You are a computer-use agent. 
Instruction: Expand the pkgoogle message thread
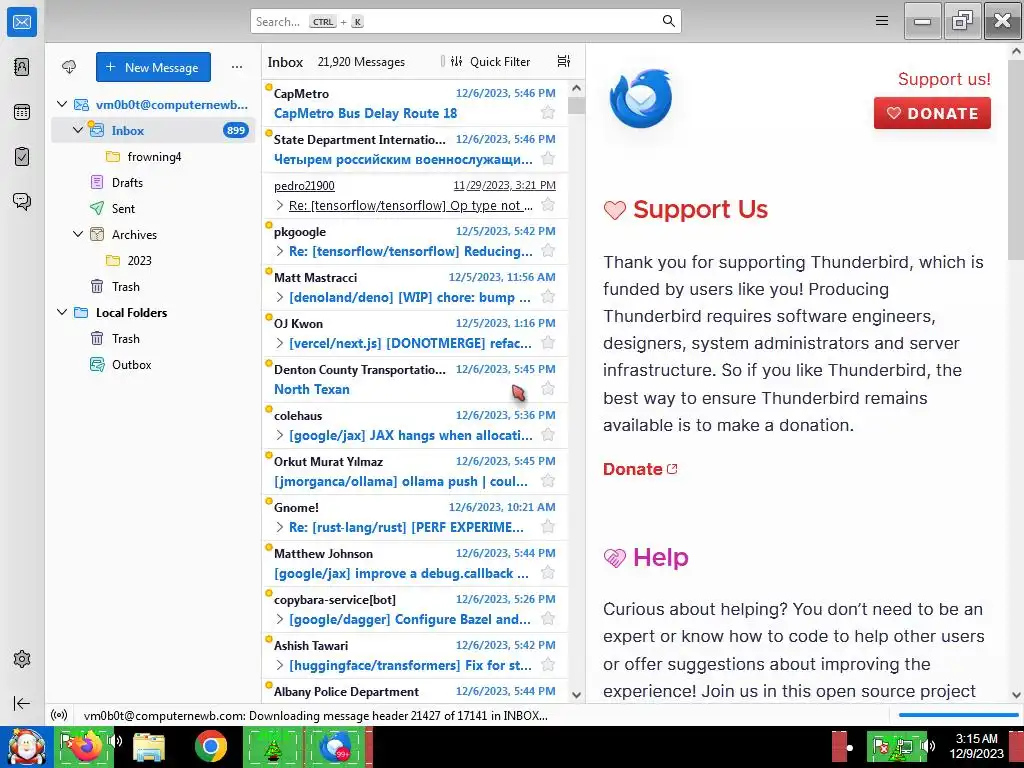[x=280, y=251]
